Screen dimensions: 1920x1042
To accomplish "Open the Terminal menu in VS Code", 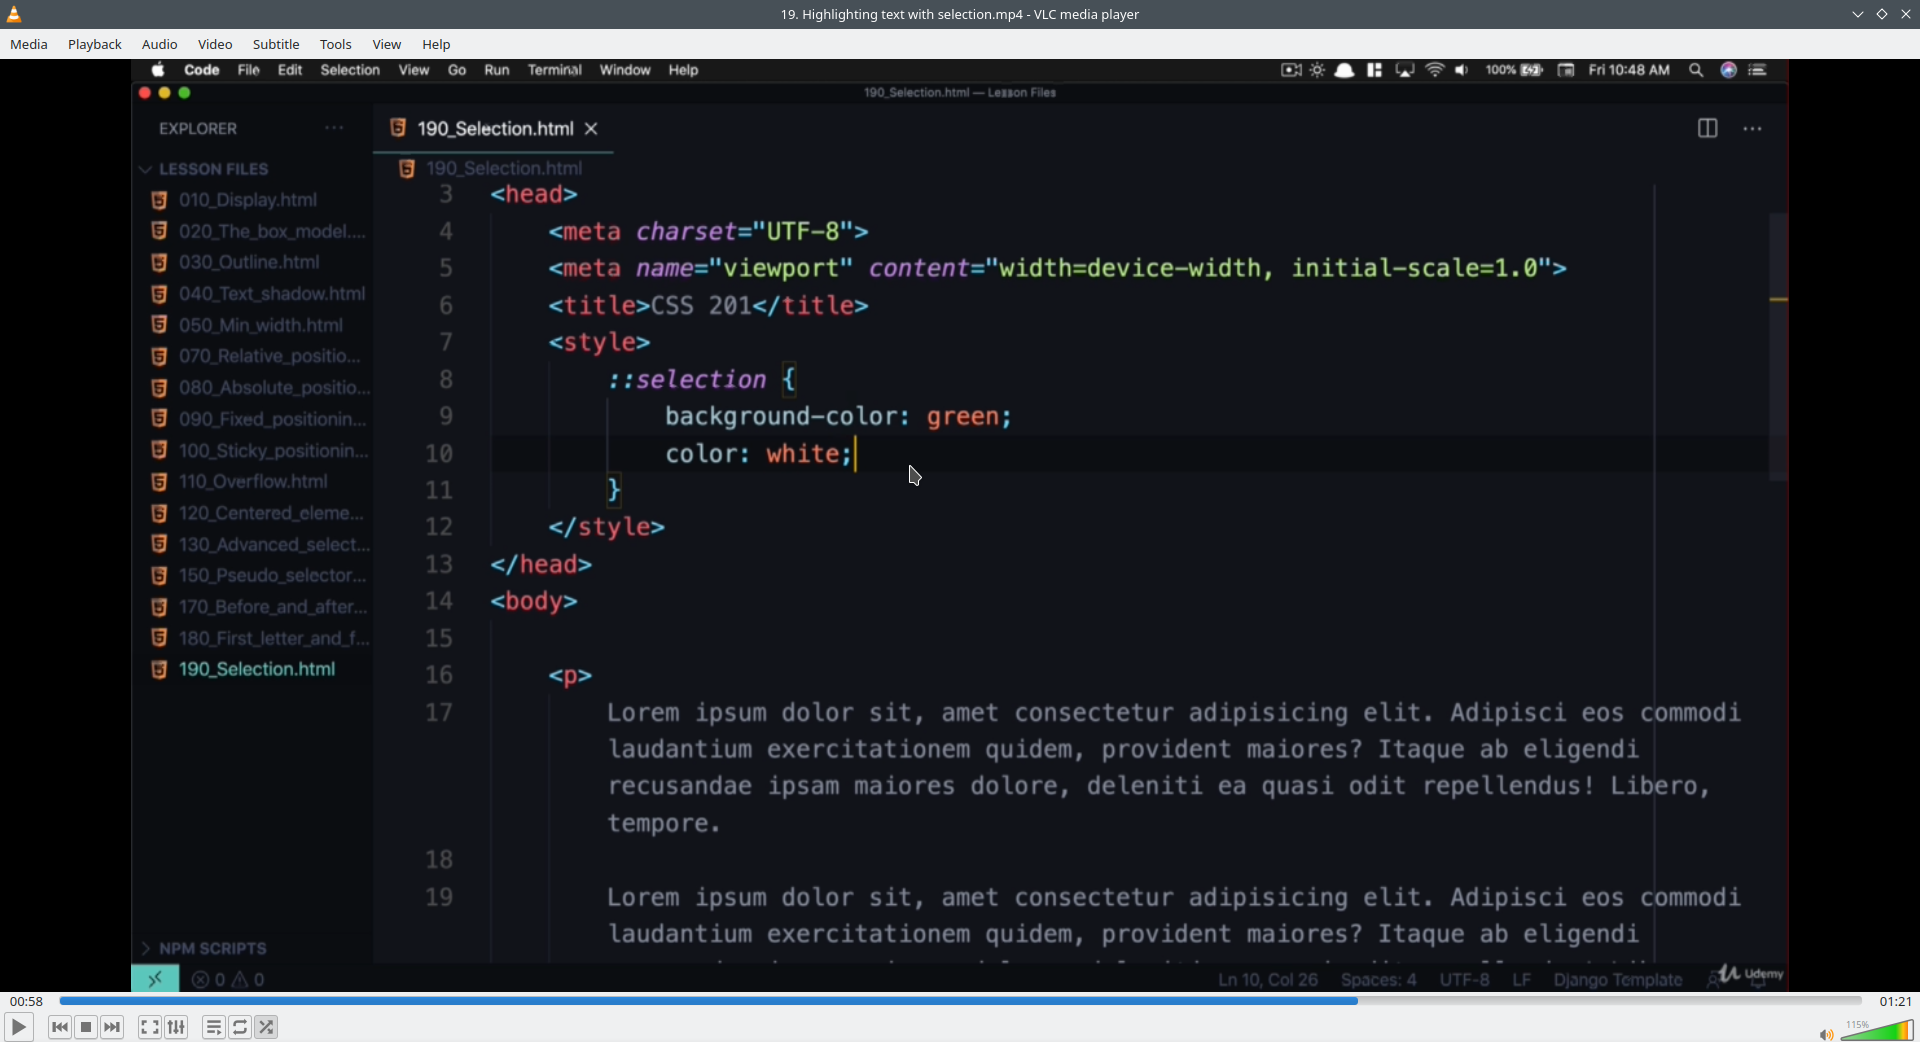I will coord(555,70).
